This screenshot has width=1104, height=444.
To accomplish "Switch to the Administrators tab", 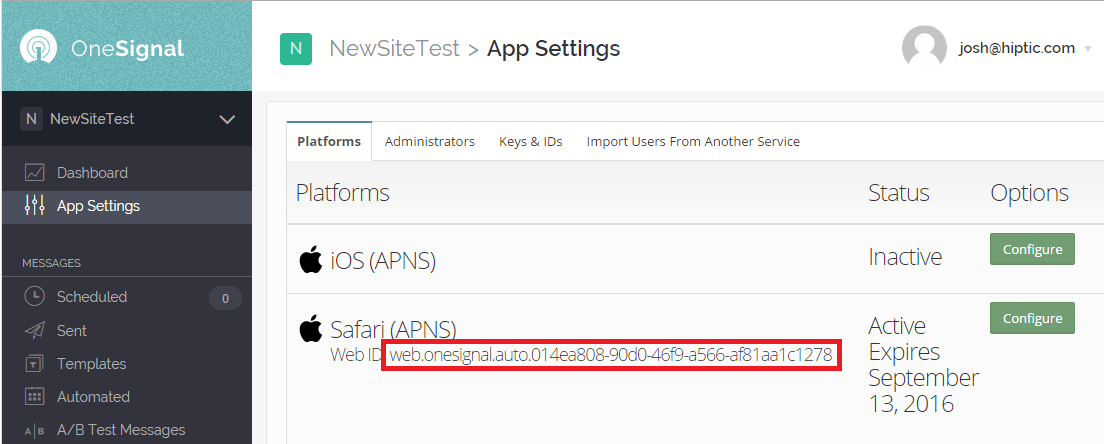I will click(429, 142).
